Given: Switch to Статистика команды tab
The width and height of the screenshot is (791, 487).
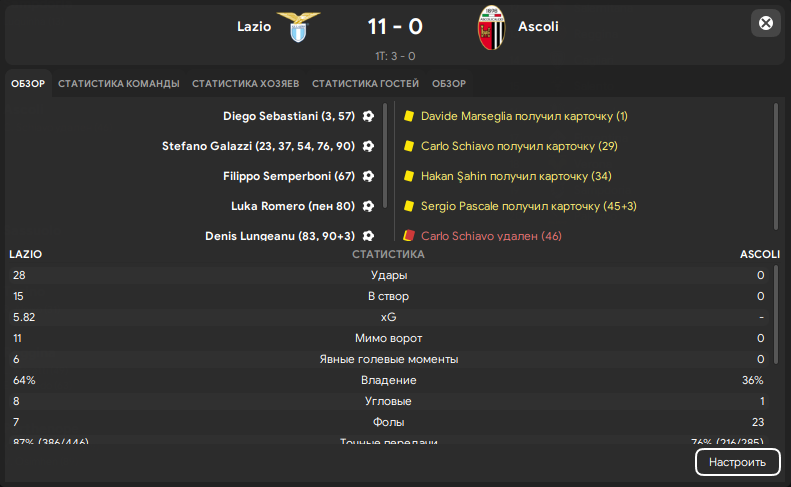Looking at the screenshot, I should tap(119, 84).
